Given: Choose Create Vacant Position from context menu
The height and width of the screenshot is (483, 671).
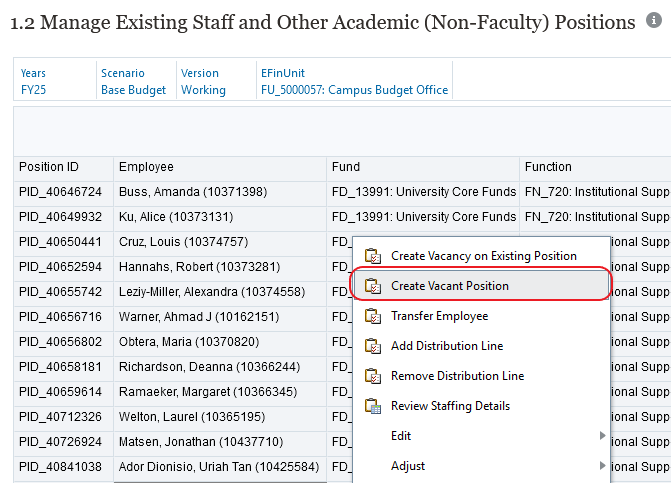Looking at the screenshot, I should [x=449, y=286].
